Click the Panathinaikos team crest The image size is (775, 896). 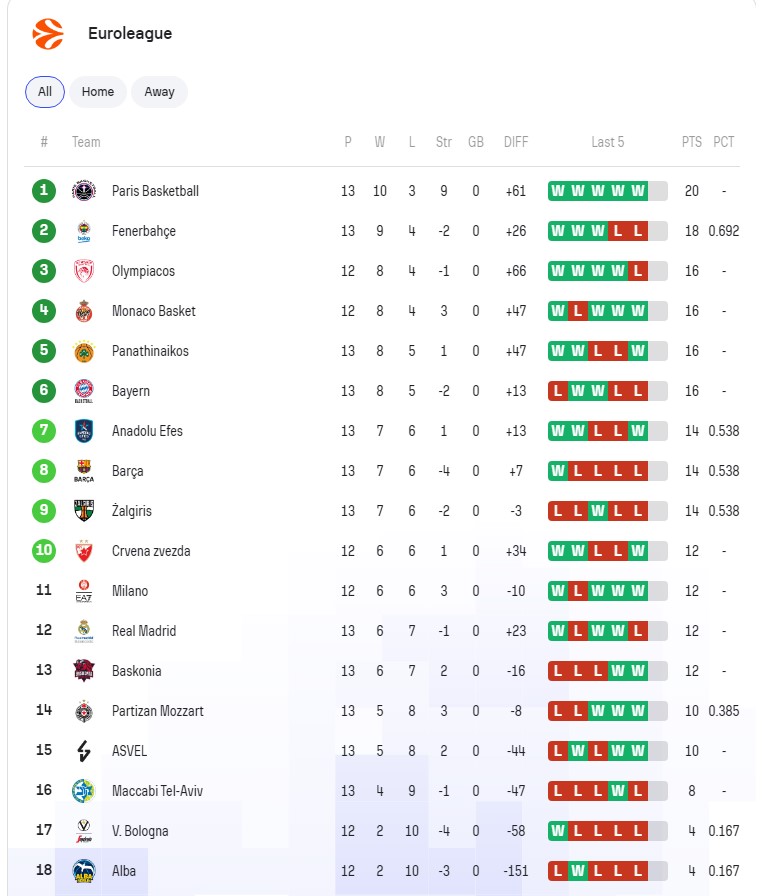[x=84, y=351]
